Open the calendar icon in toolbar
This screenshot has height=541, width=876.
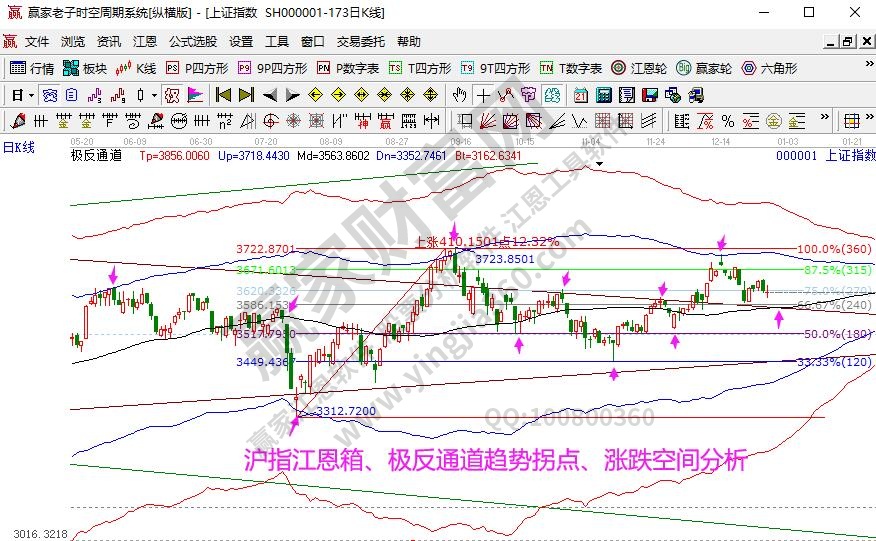(581, 95)
